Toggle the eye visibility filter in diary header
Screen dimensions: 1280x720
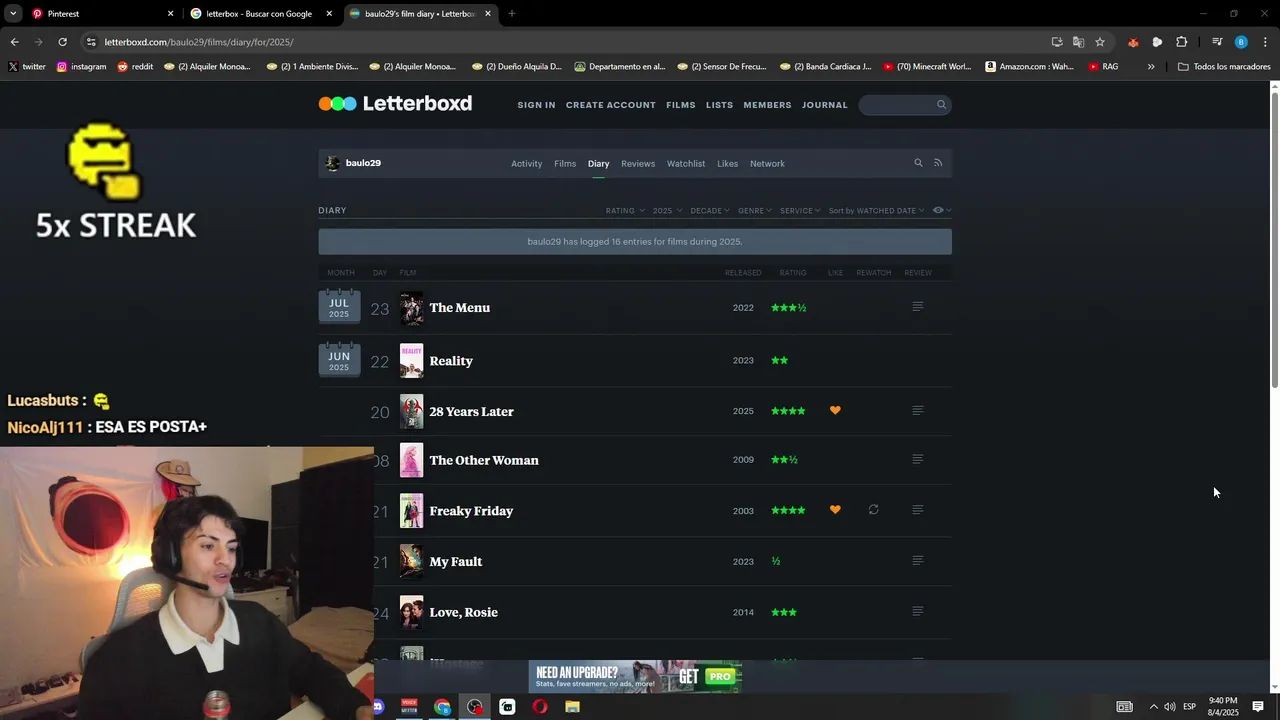(x=941, y=210)
